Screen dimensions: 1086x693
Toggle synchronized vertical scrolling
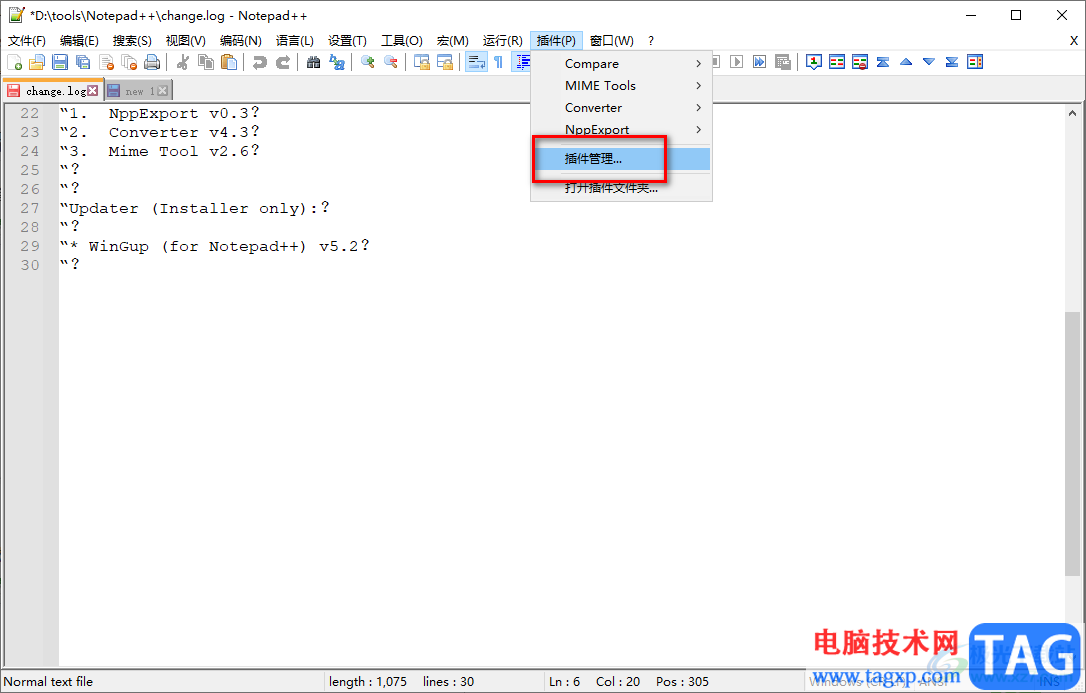tap(422, 62)
